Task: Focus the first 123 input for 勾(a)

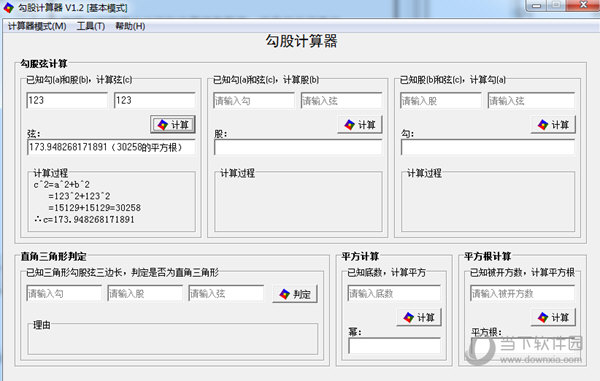Action: coord(67,101)
